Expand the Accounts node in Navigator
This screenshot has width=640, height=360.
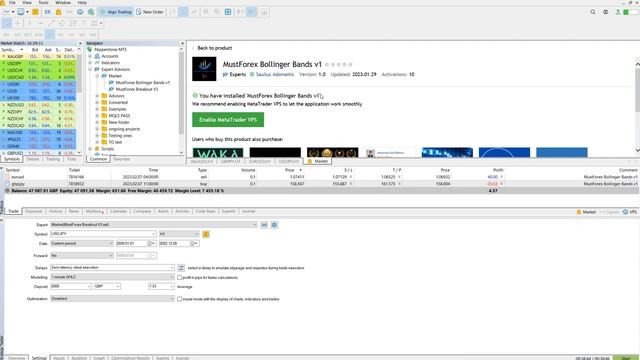coord(90,56)
